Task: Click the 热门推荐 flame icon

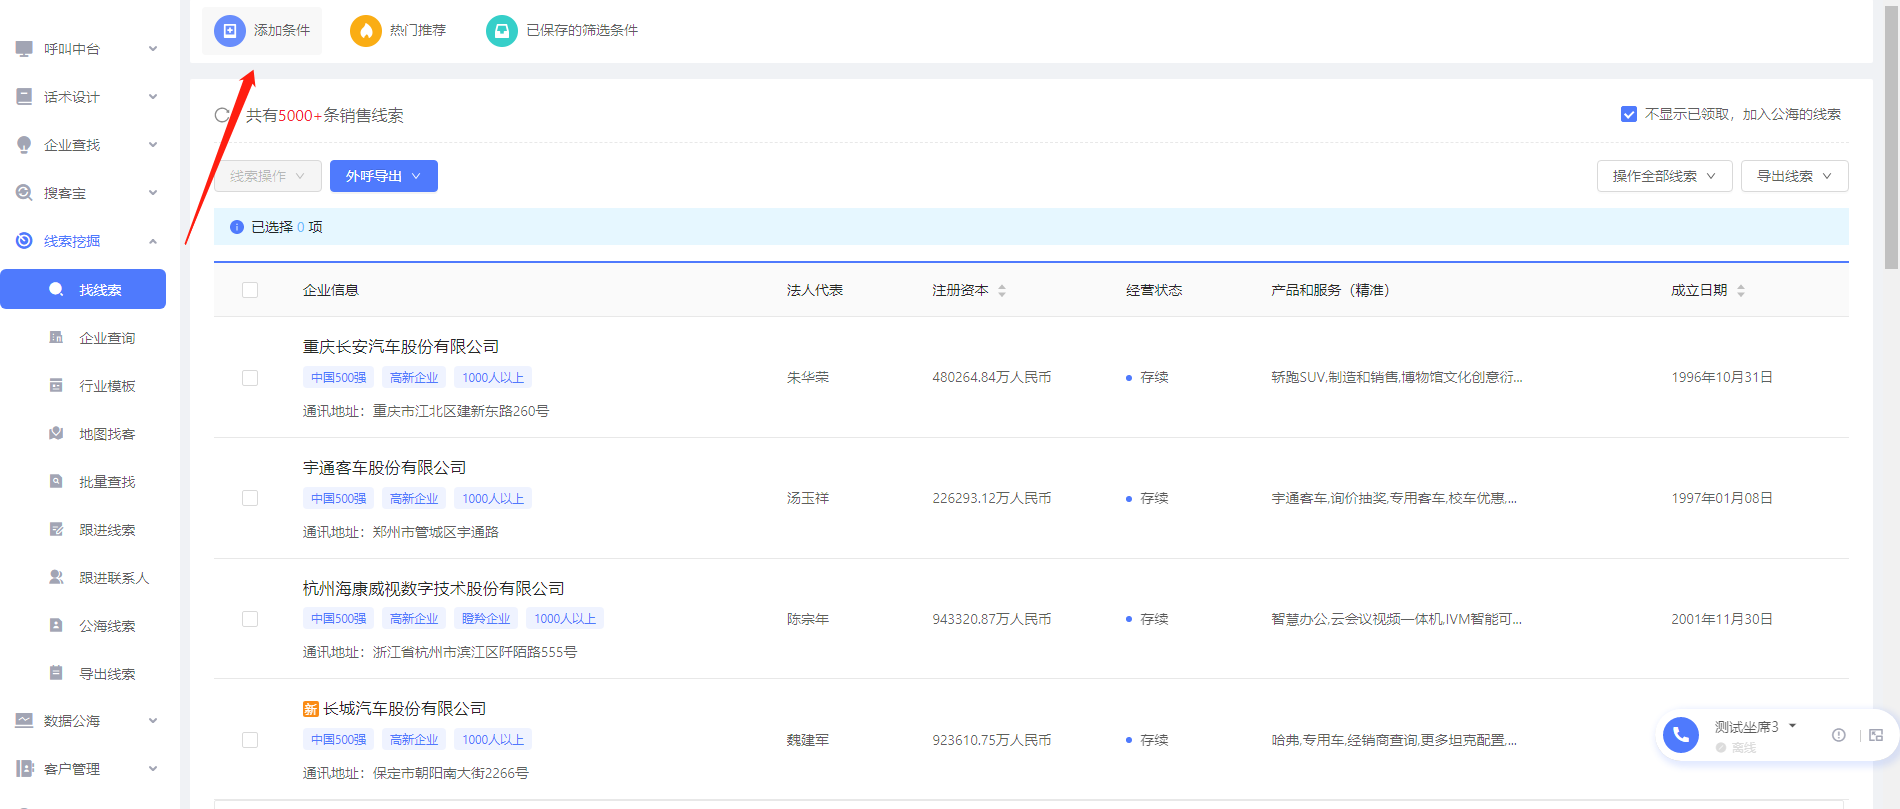Action: click(366, 31)
